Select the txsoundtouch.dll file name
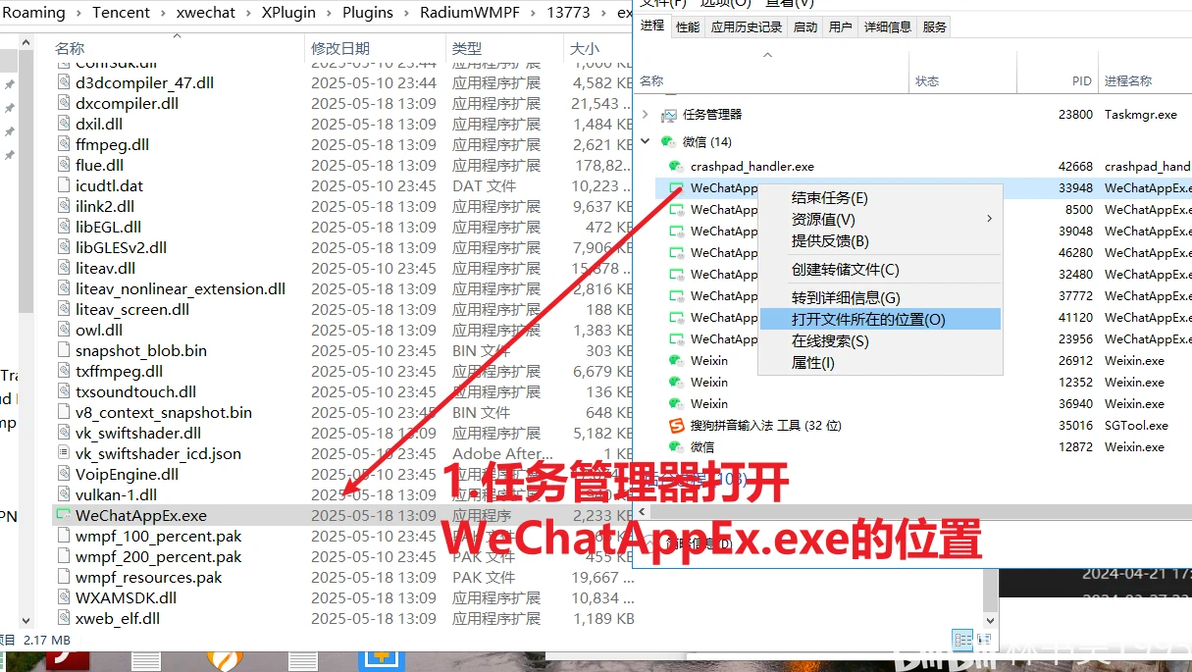 pos(135,391)
